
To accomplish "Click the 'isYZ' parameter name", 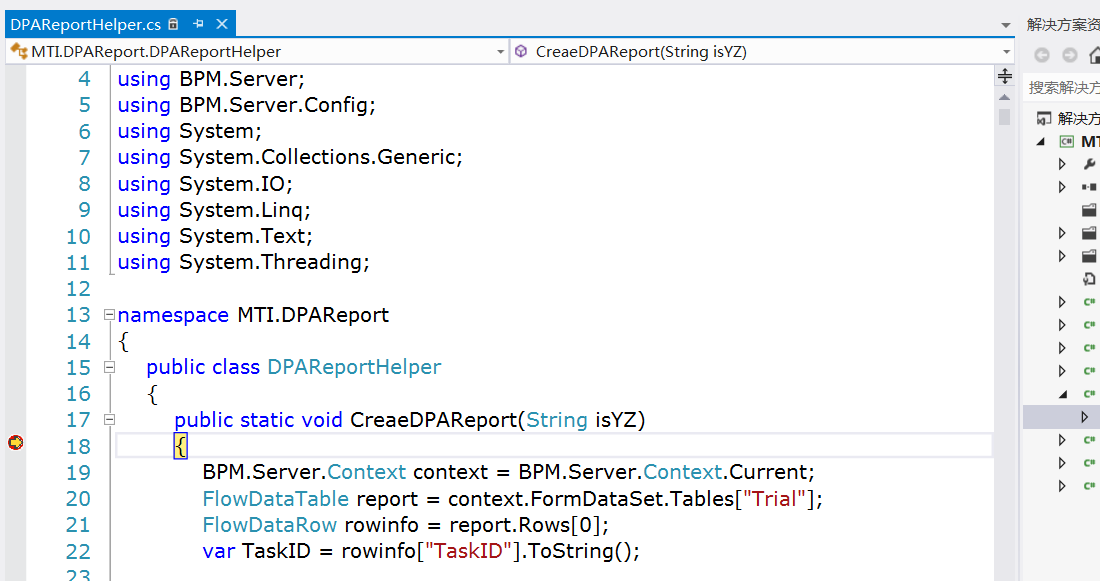I will pos(616,420).
